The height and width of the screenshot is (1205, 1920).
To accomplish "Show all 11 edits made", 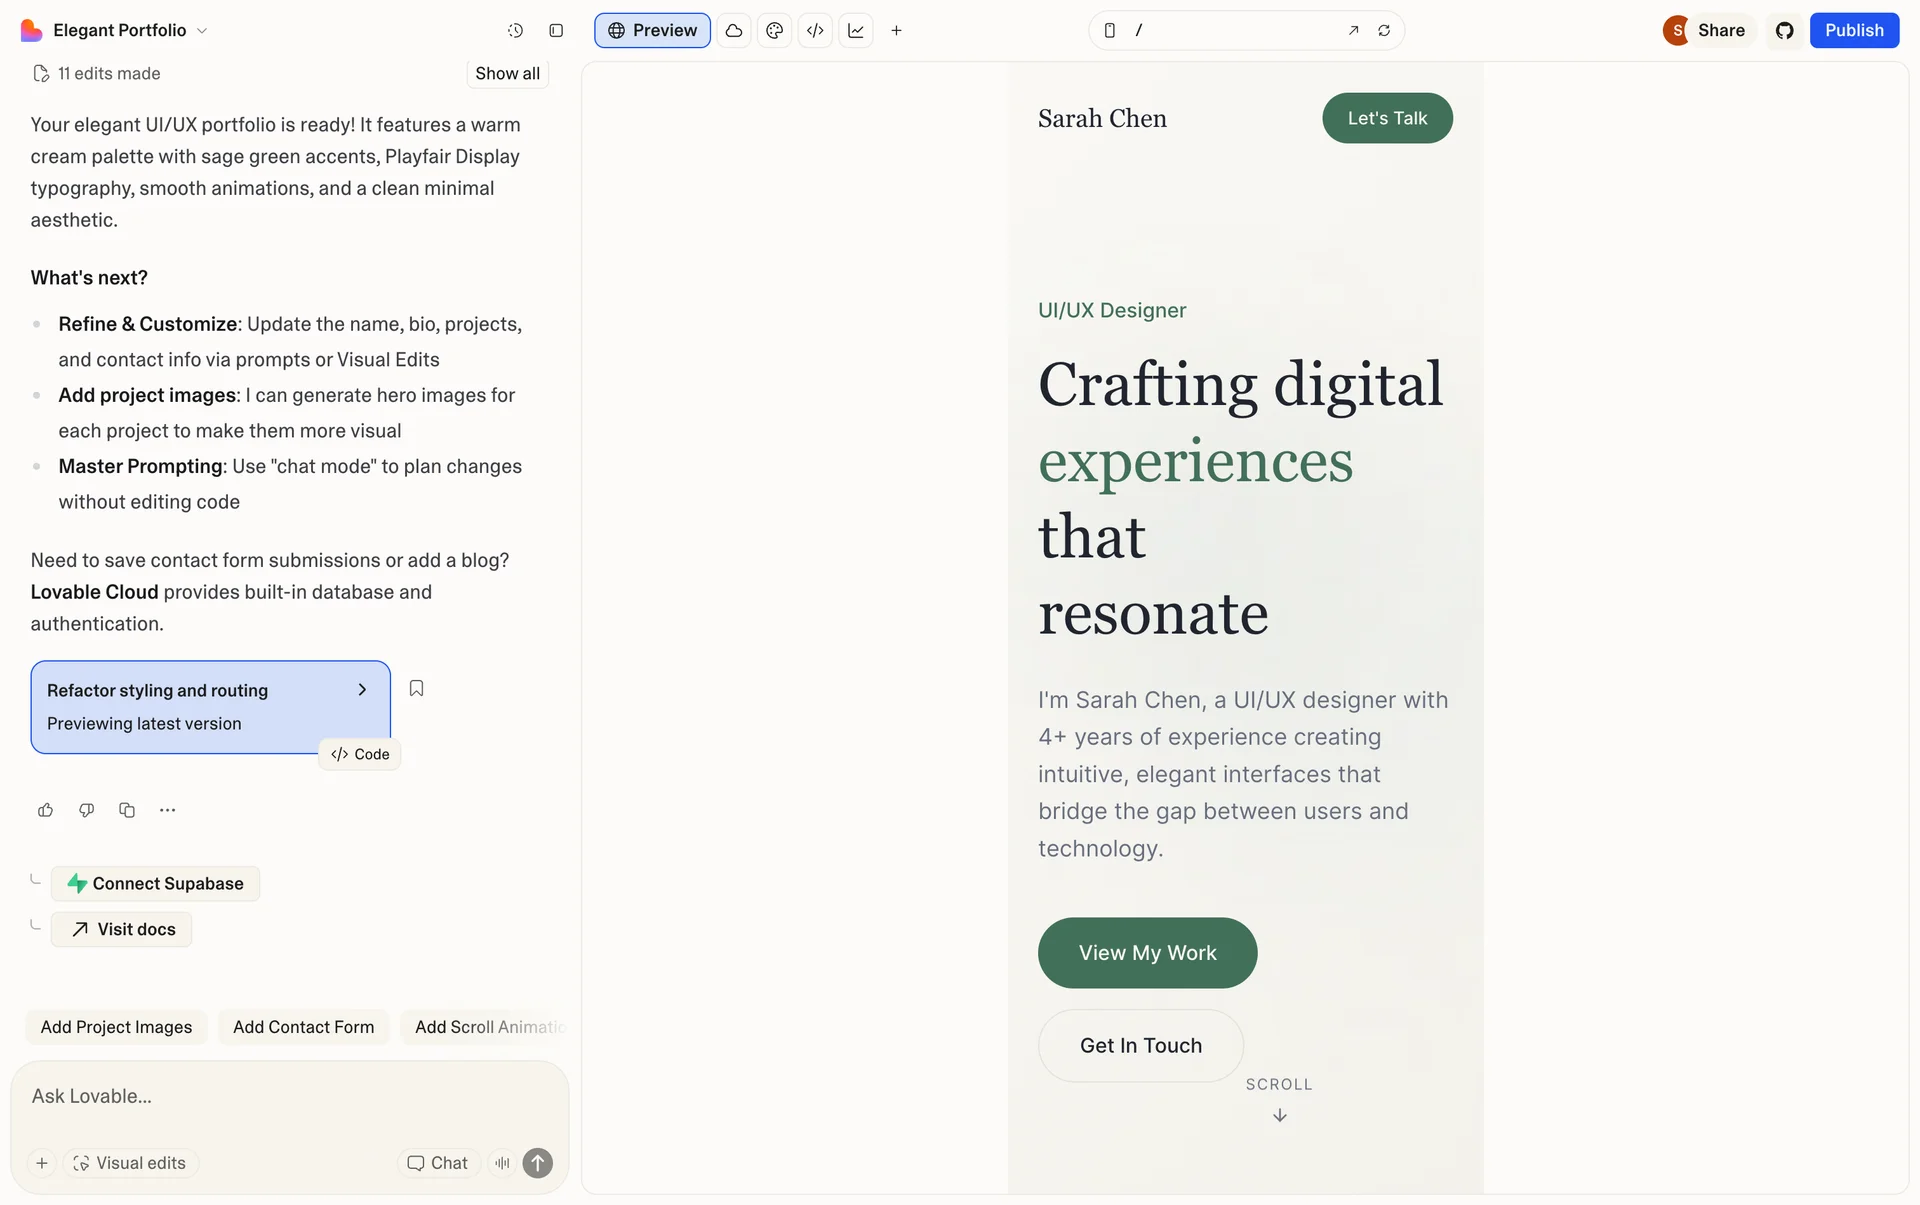I will coord(507,73).
